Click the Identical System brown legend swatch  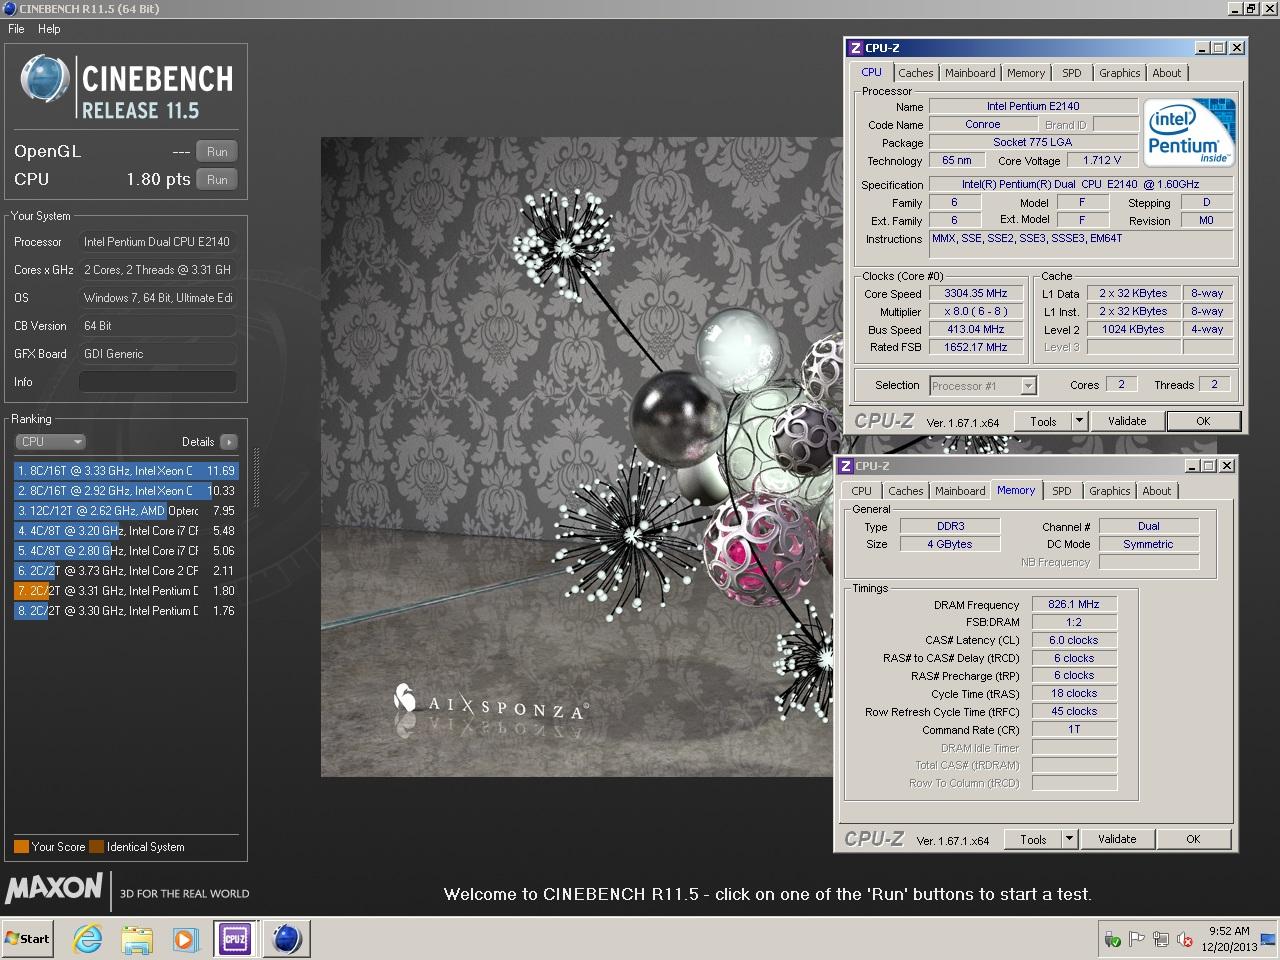96,847
